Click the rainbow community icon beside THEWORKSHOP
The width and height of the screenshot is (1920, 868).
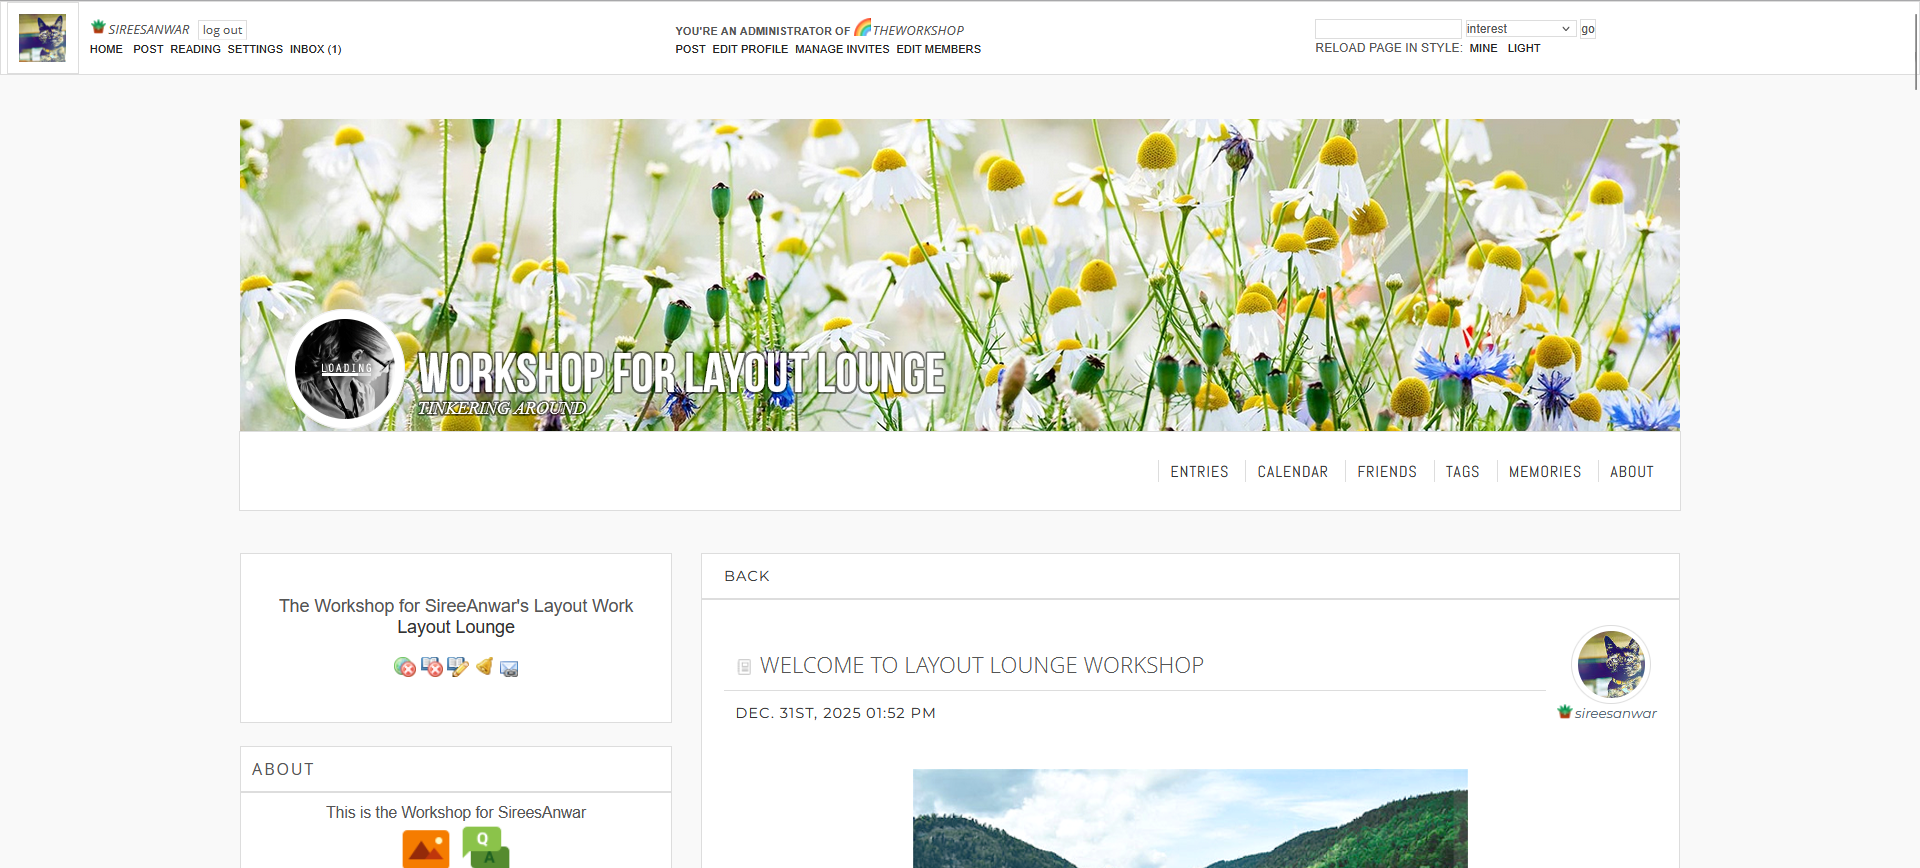click(862, 28)
